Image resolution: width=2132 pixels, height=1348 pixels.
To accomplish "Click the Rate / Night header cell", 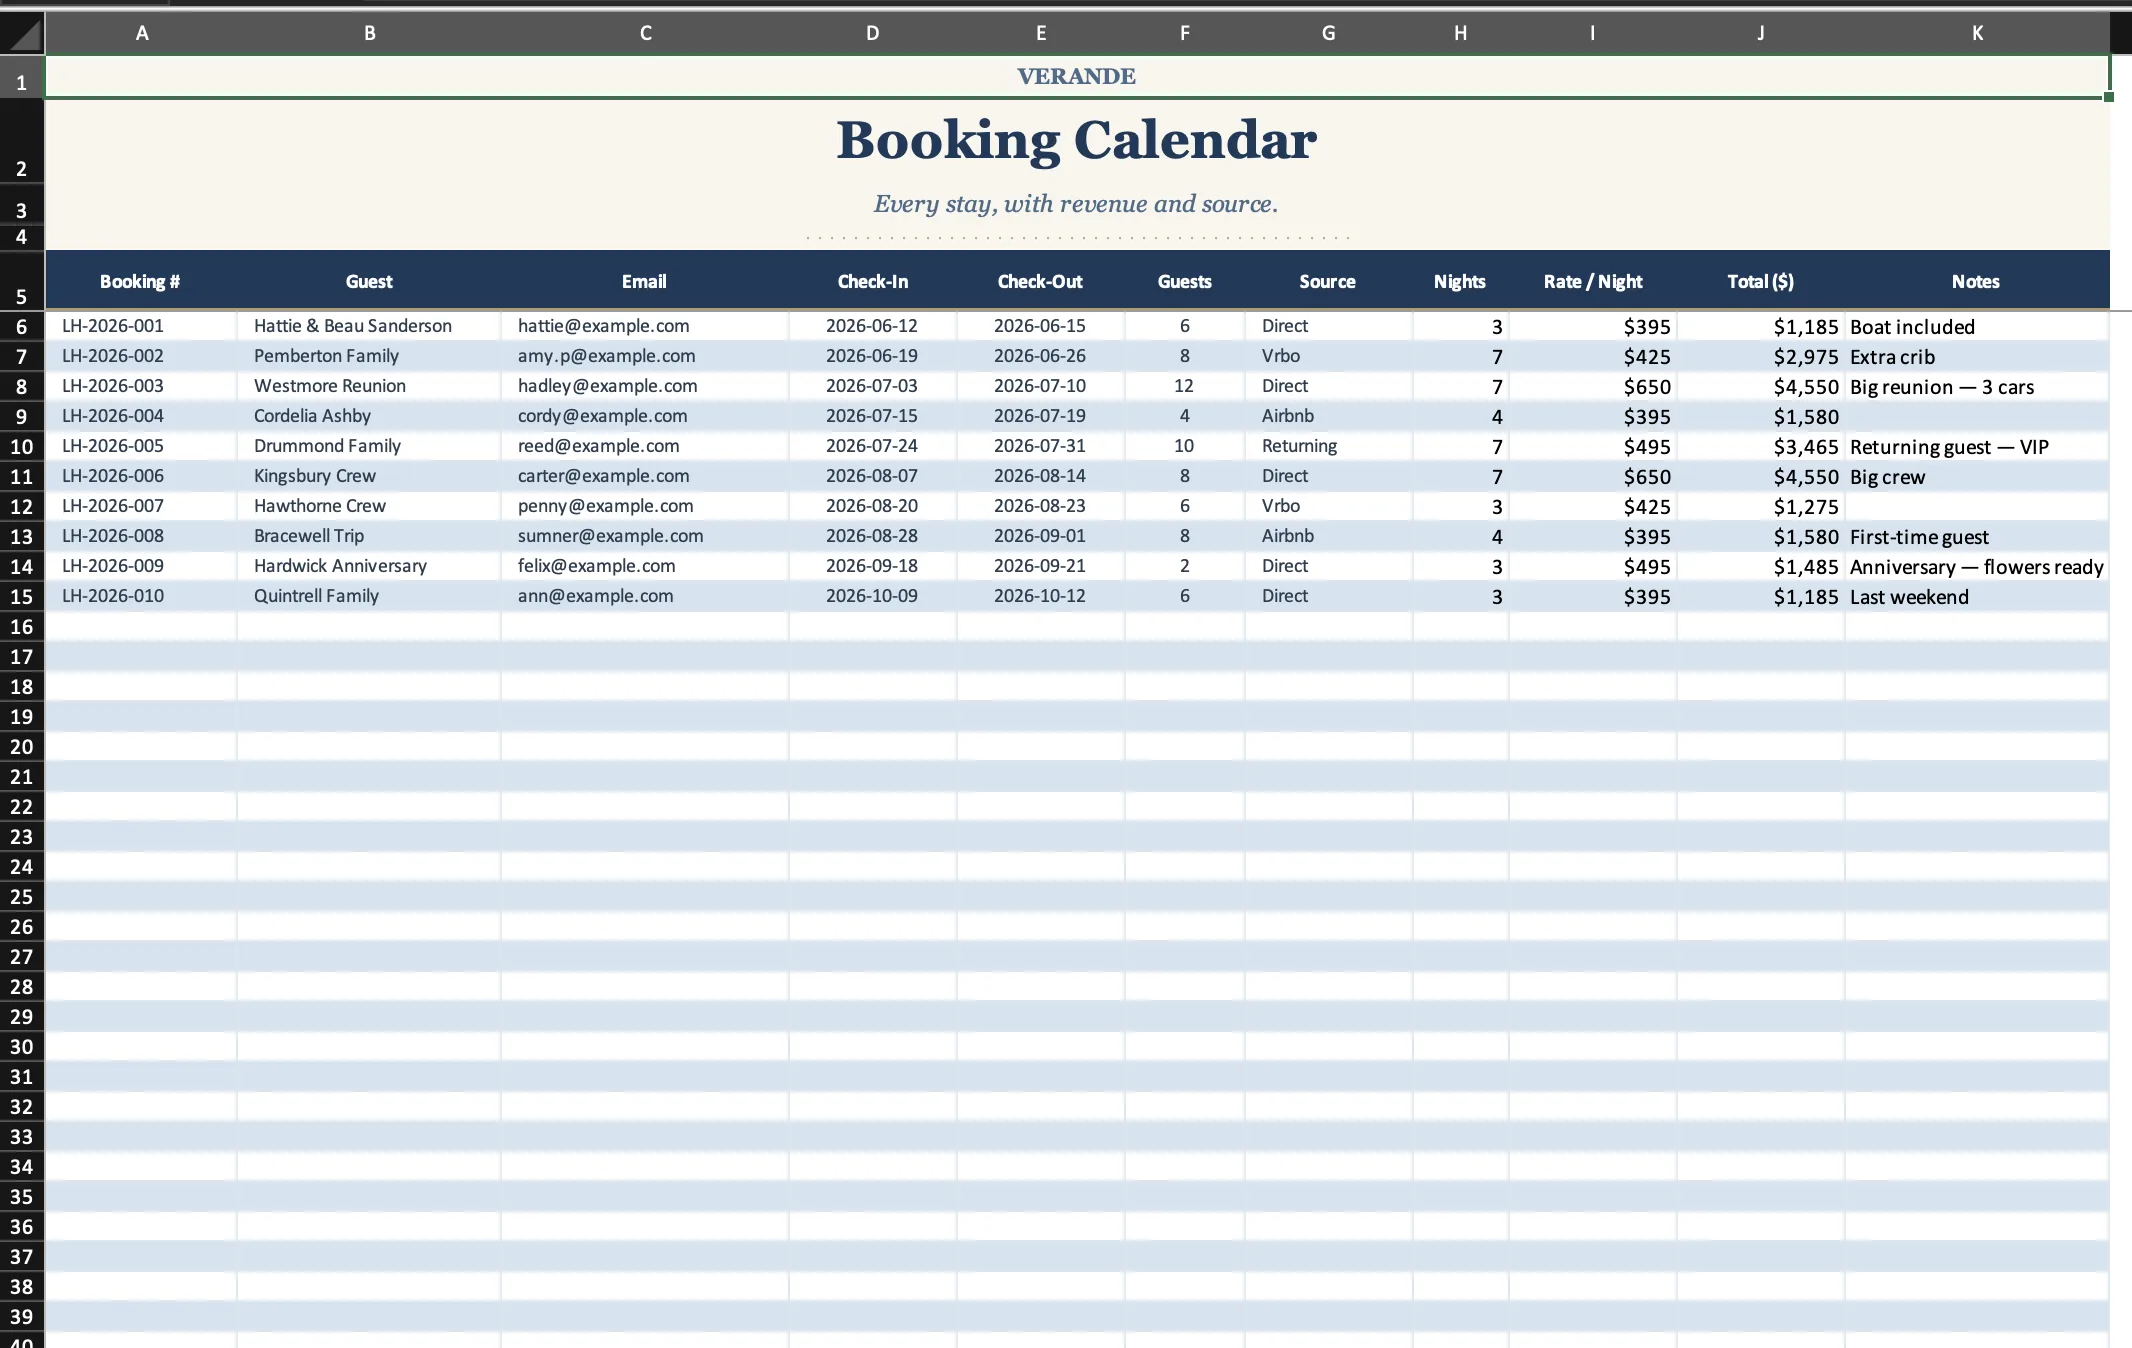I will coord(1593,281).
